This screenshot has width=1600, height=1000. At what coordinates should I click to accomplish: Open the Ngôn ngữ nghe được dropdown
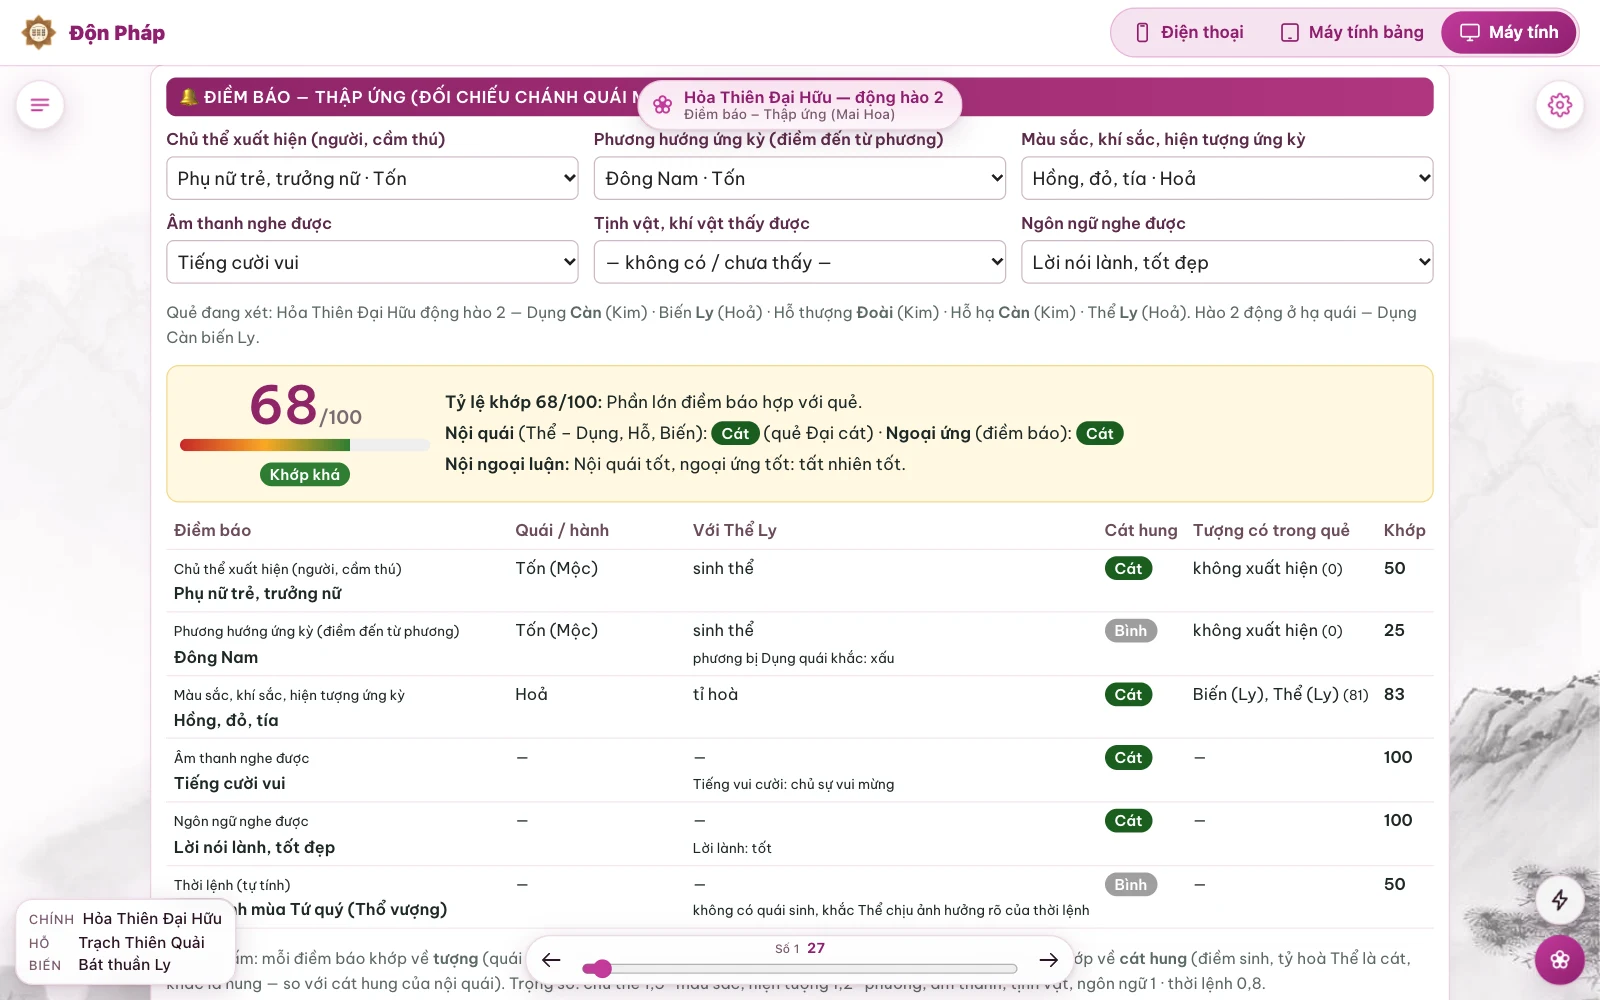(1227, 262)
